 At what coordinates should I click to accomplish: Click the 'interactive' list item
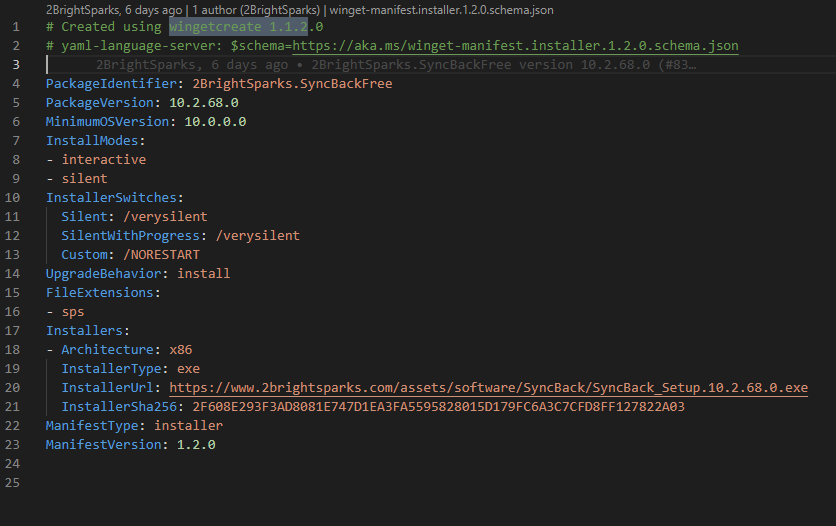click(104, 160)
